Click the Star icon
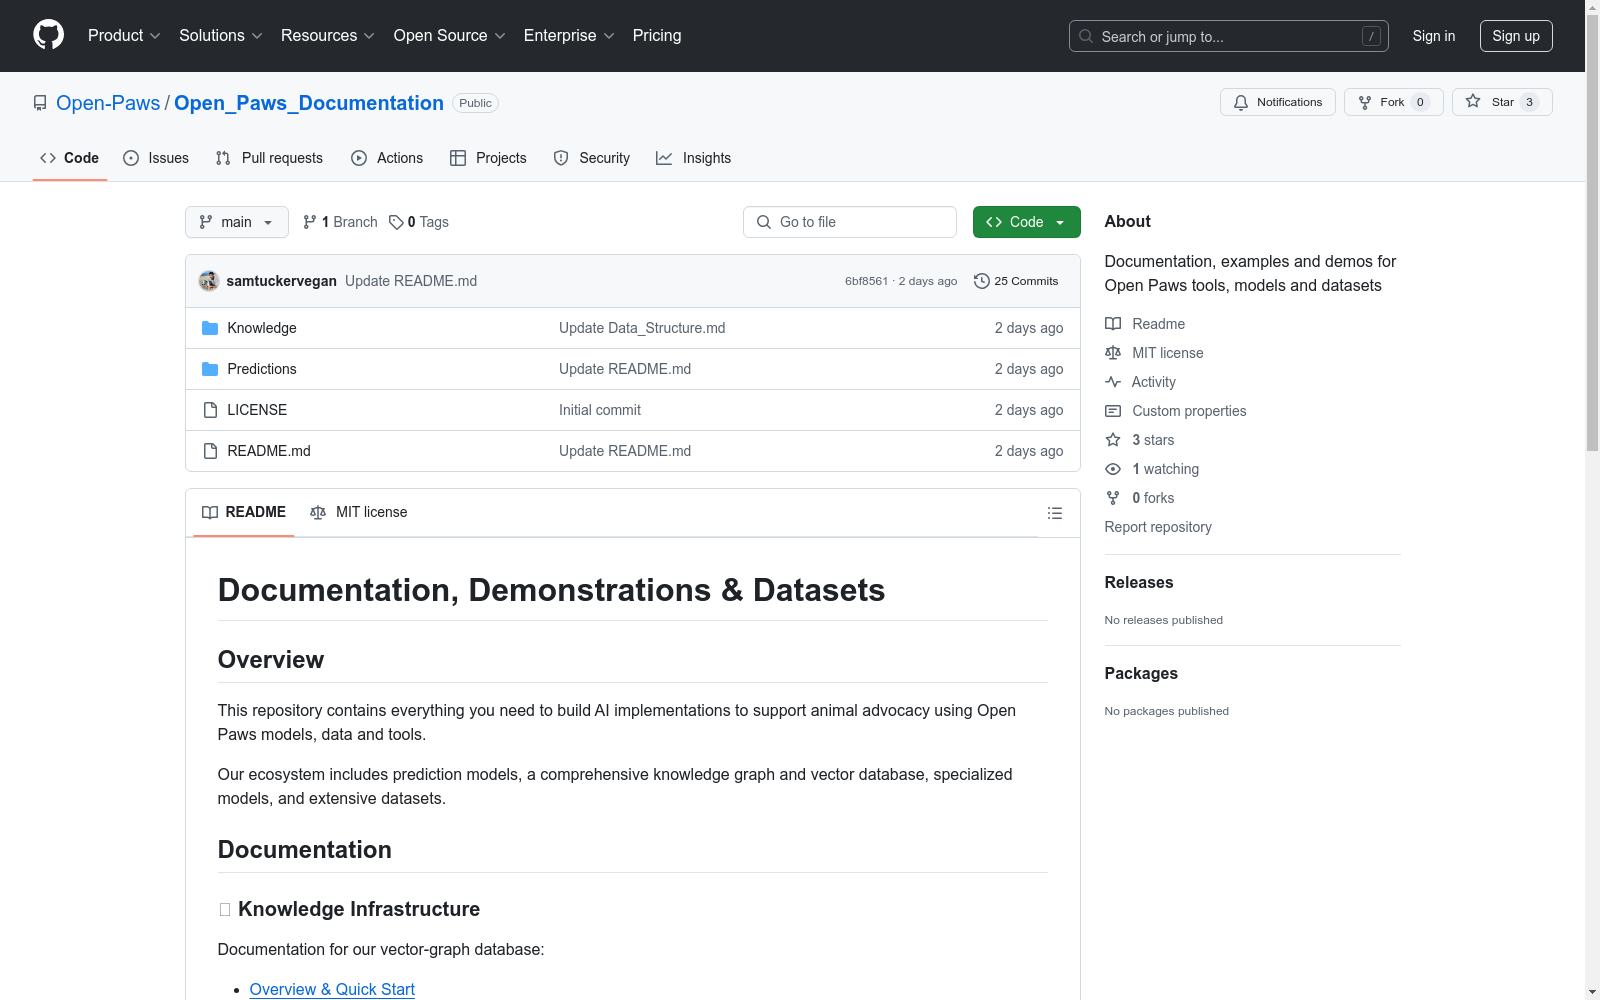The height and width of the screenshot is (1000, 1600). pyautogui.click(x=1473, y=101)
